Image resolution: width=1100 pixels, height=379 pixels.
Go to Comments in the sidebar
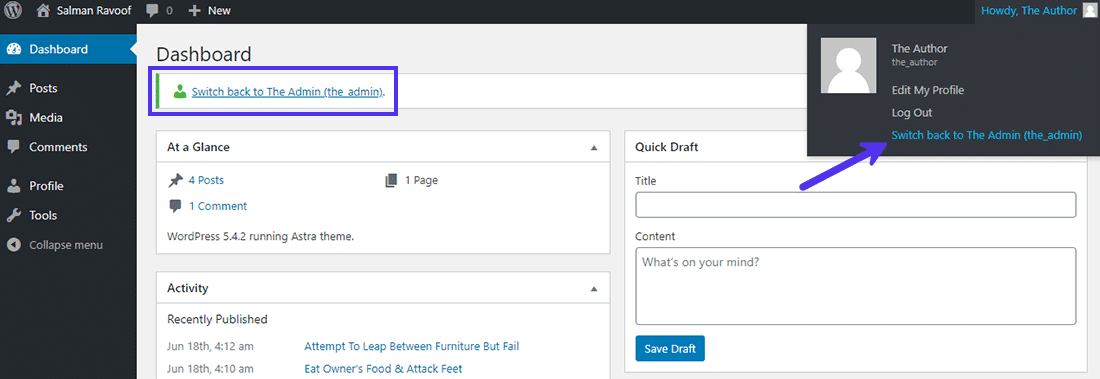pos(58,147)
